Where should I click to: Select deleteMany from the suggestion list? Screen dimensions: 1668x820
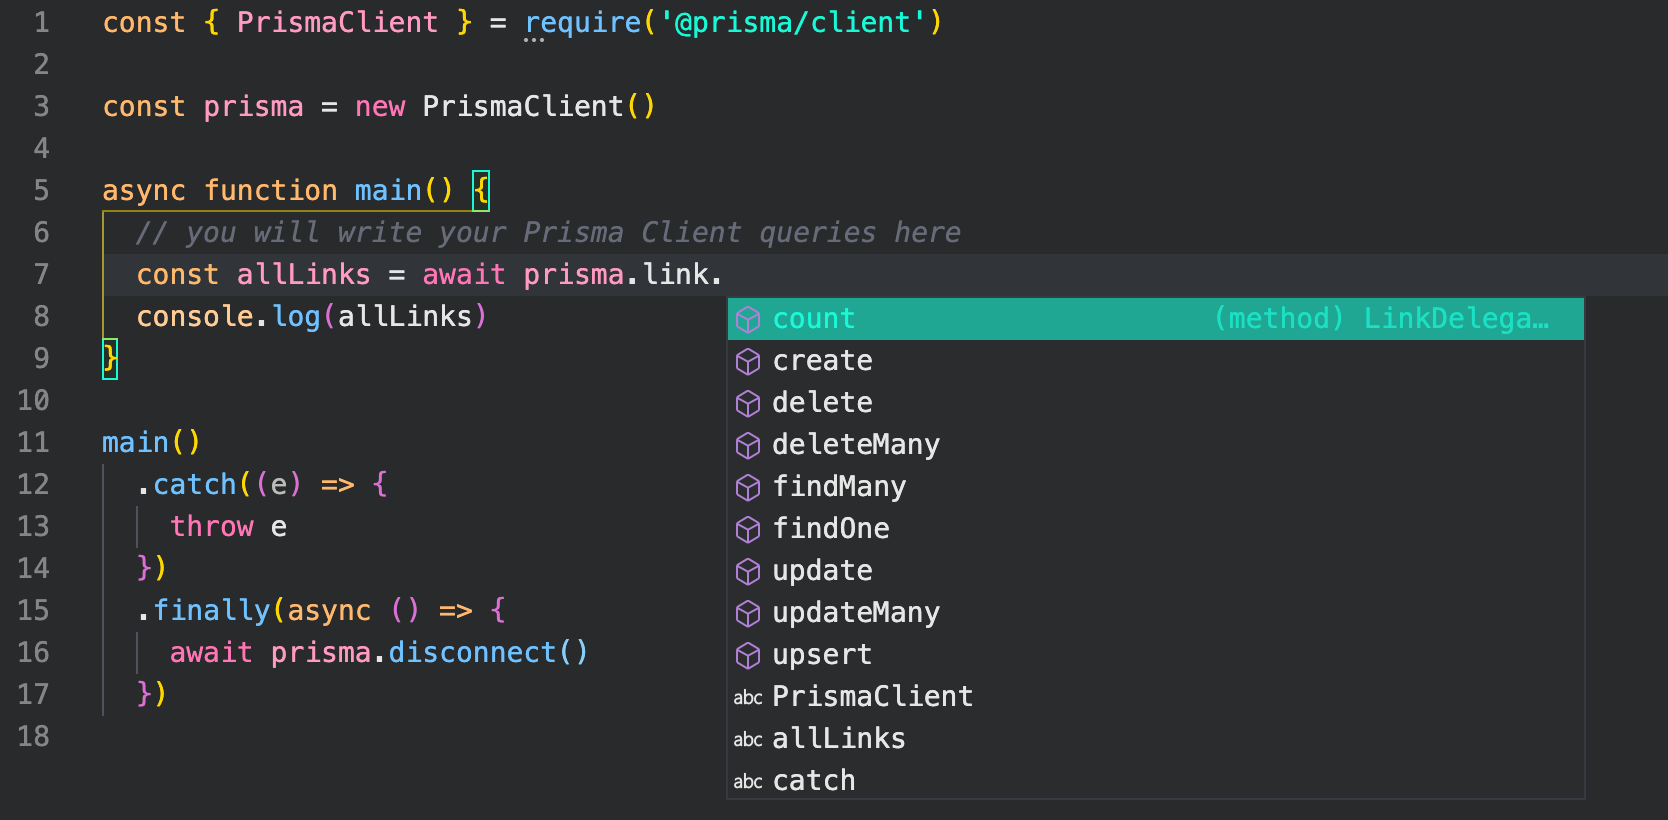tap(1156, 445)
